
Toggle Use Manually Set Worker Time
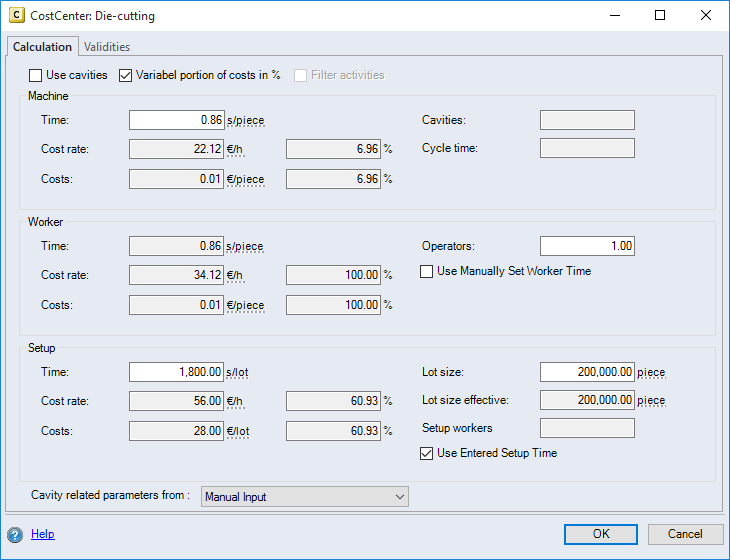coord(427,271)
